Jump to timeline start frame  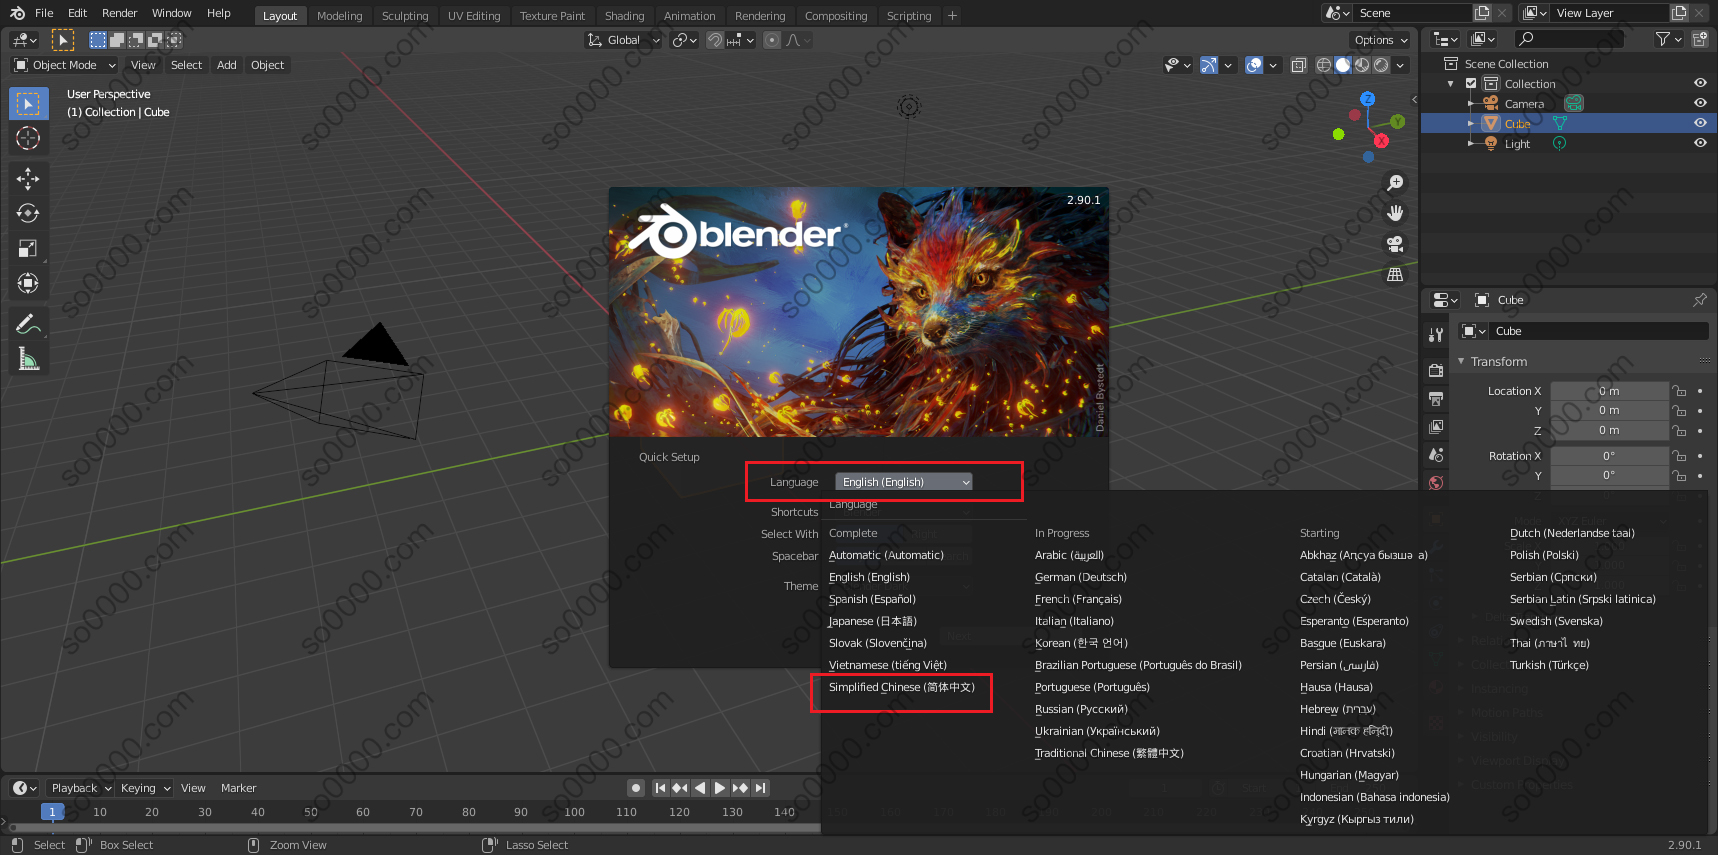click(660, 788)
